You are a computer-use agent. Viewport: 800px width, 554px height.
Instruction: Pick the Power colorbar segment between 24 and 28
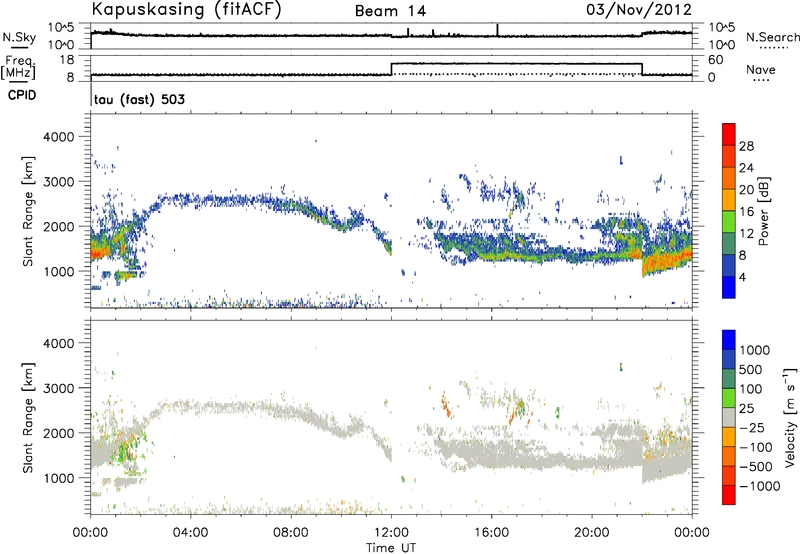pos(729,156)
